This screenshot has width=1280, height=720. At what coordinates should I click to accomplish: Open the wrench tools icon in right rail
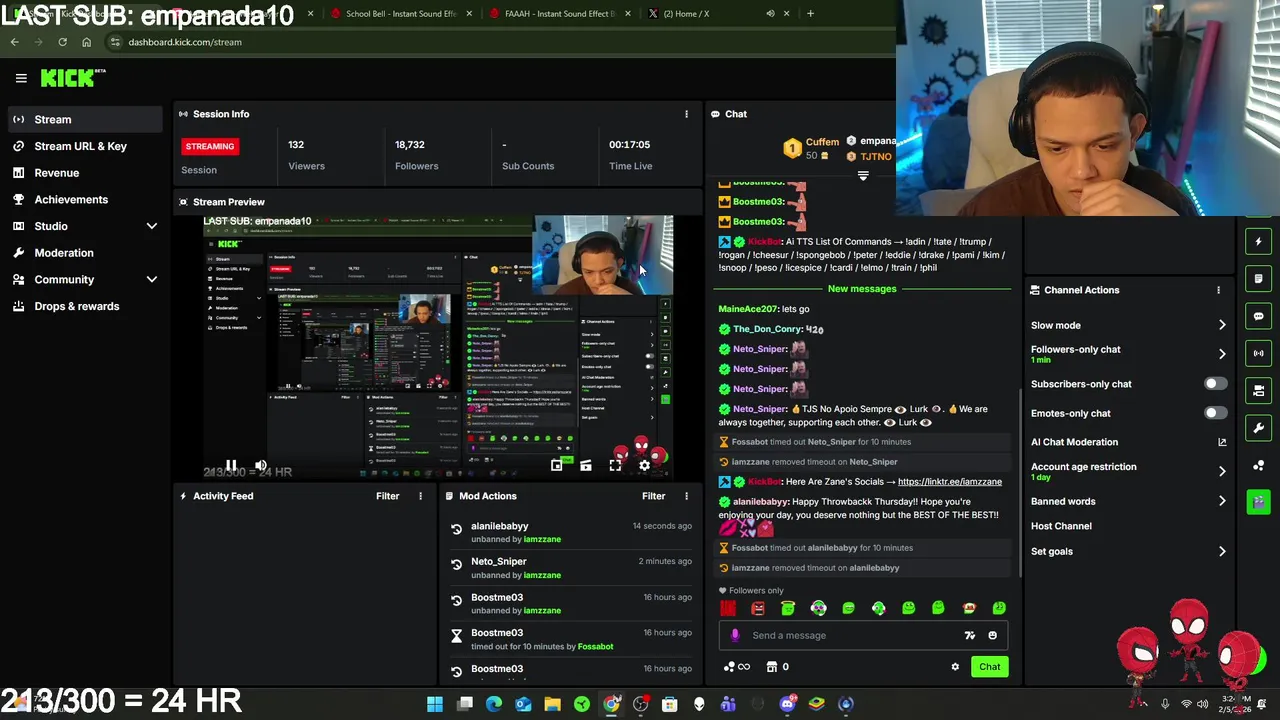click(x=1259, y=428)
